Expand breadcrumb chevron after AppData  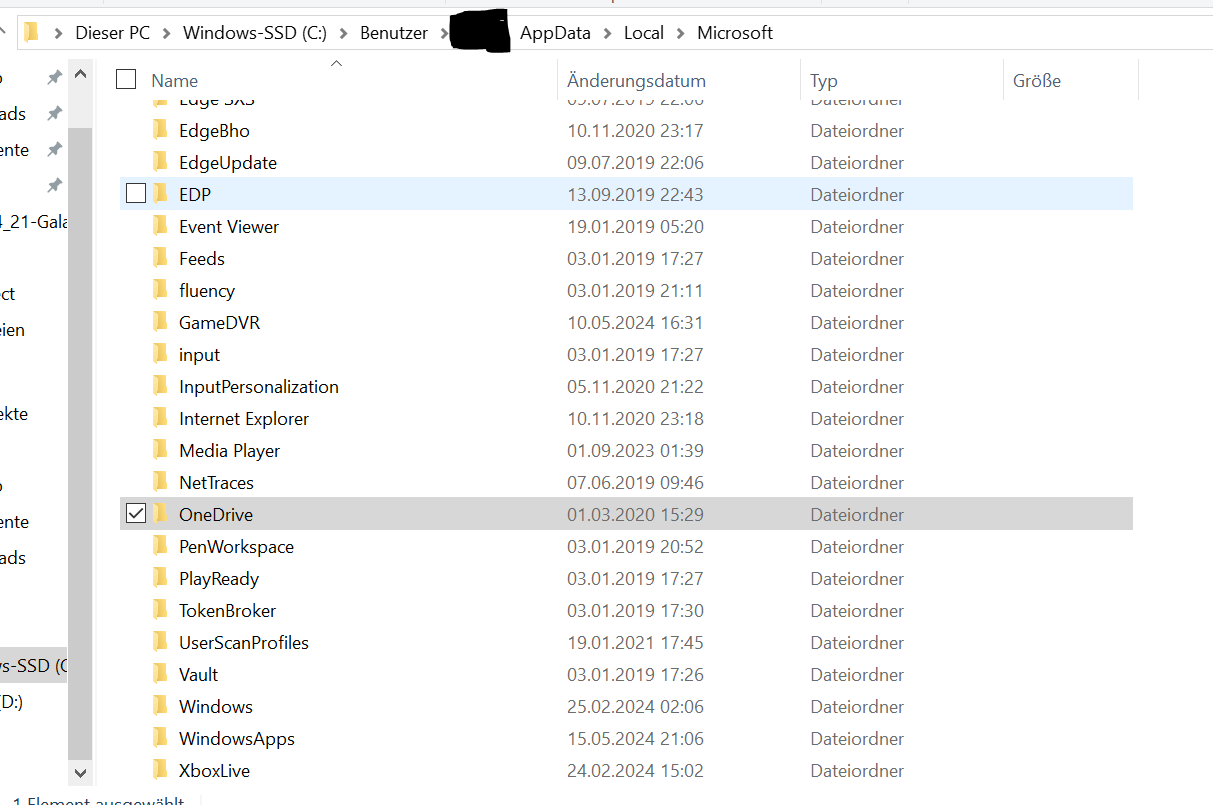(x=607, y=33)
